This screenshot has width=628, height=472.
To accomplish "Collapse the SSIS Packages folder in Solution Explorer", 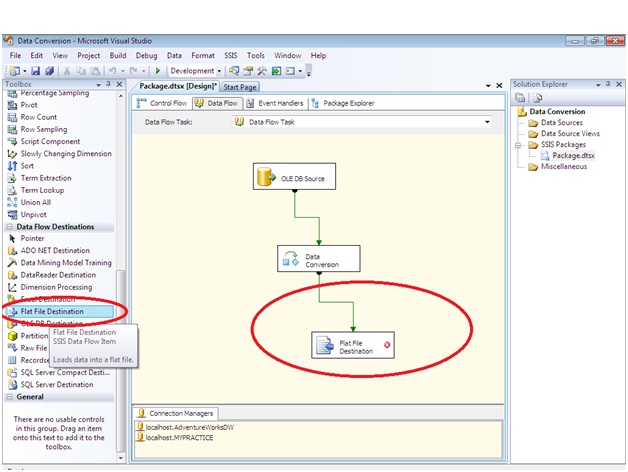I will [520, 145].
